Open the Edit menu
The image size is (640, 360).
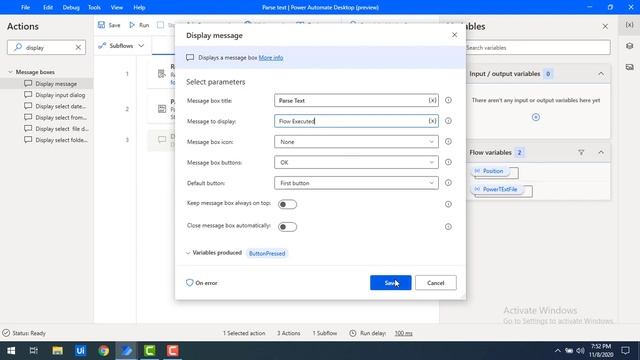pyautogui.click(x=48, y=7)
